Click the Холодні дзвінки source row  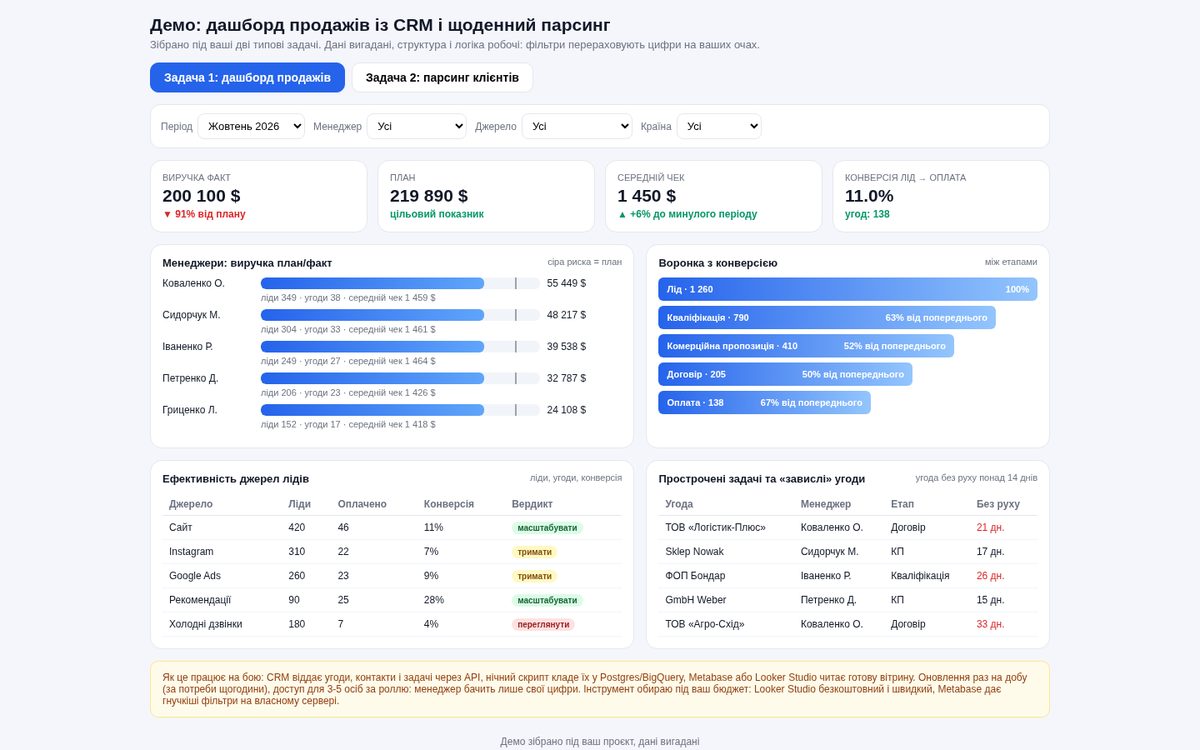[x=392, y=624]
